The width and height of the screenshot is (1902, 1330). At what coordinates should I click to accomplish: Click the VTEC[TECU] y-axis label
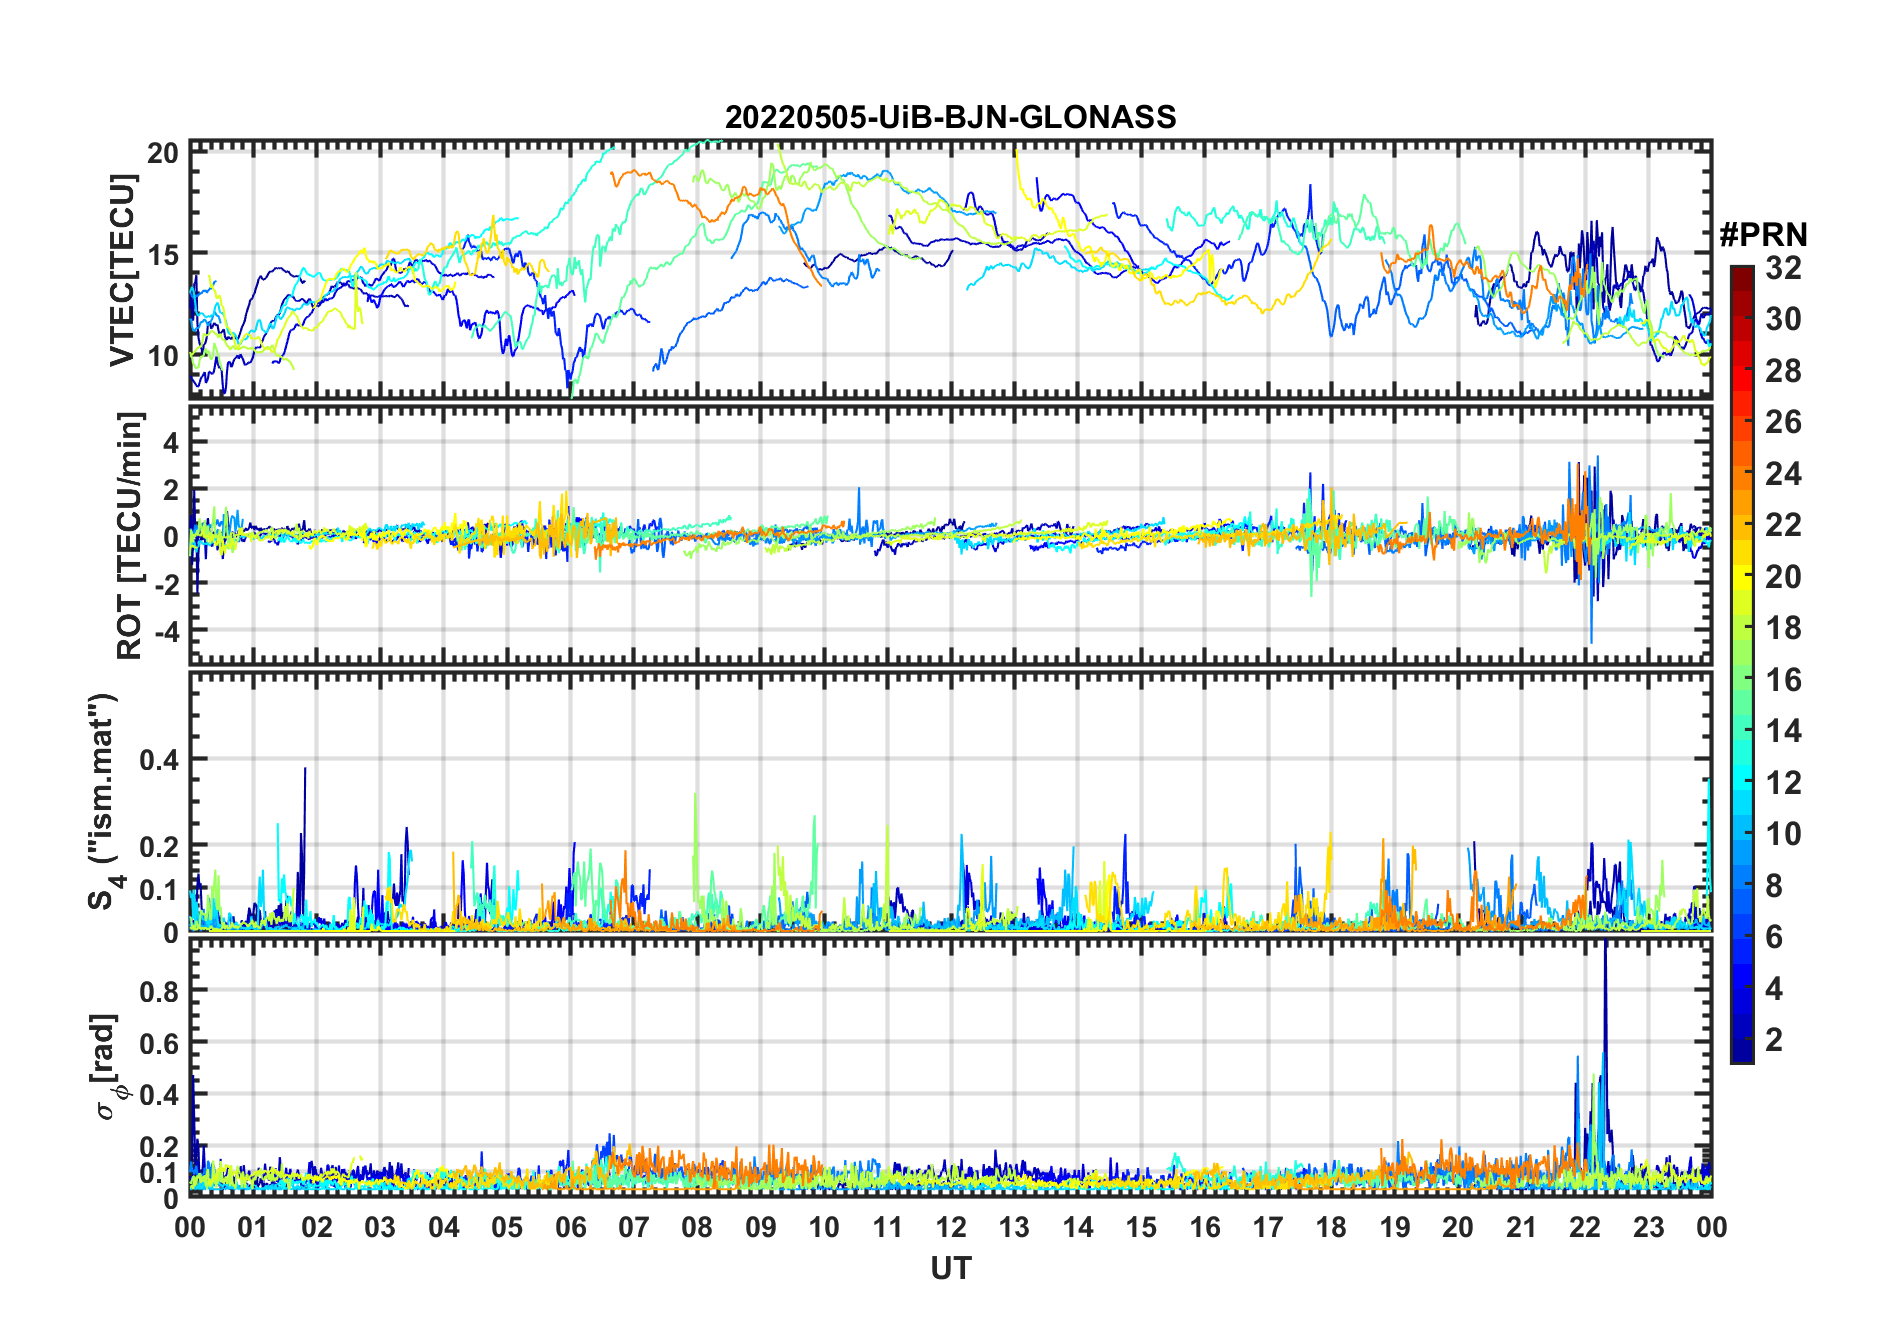(x=122, y=270)
